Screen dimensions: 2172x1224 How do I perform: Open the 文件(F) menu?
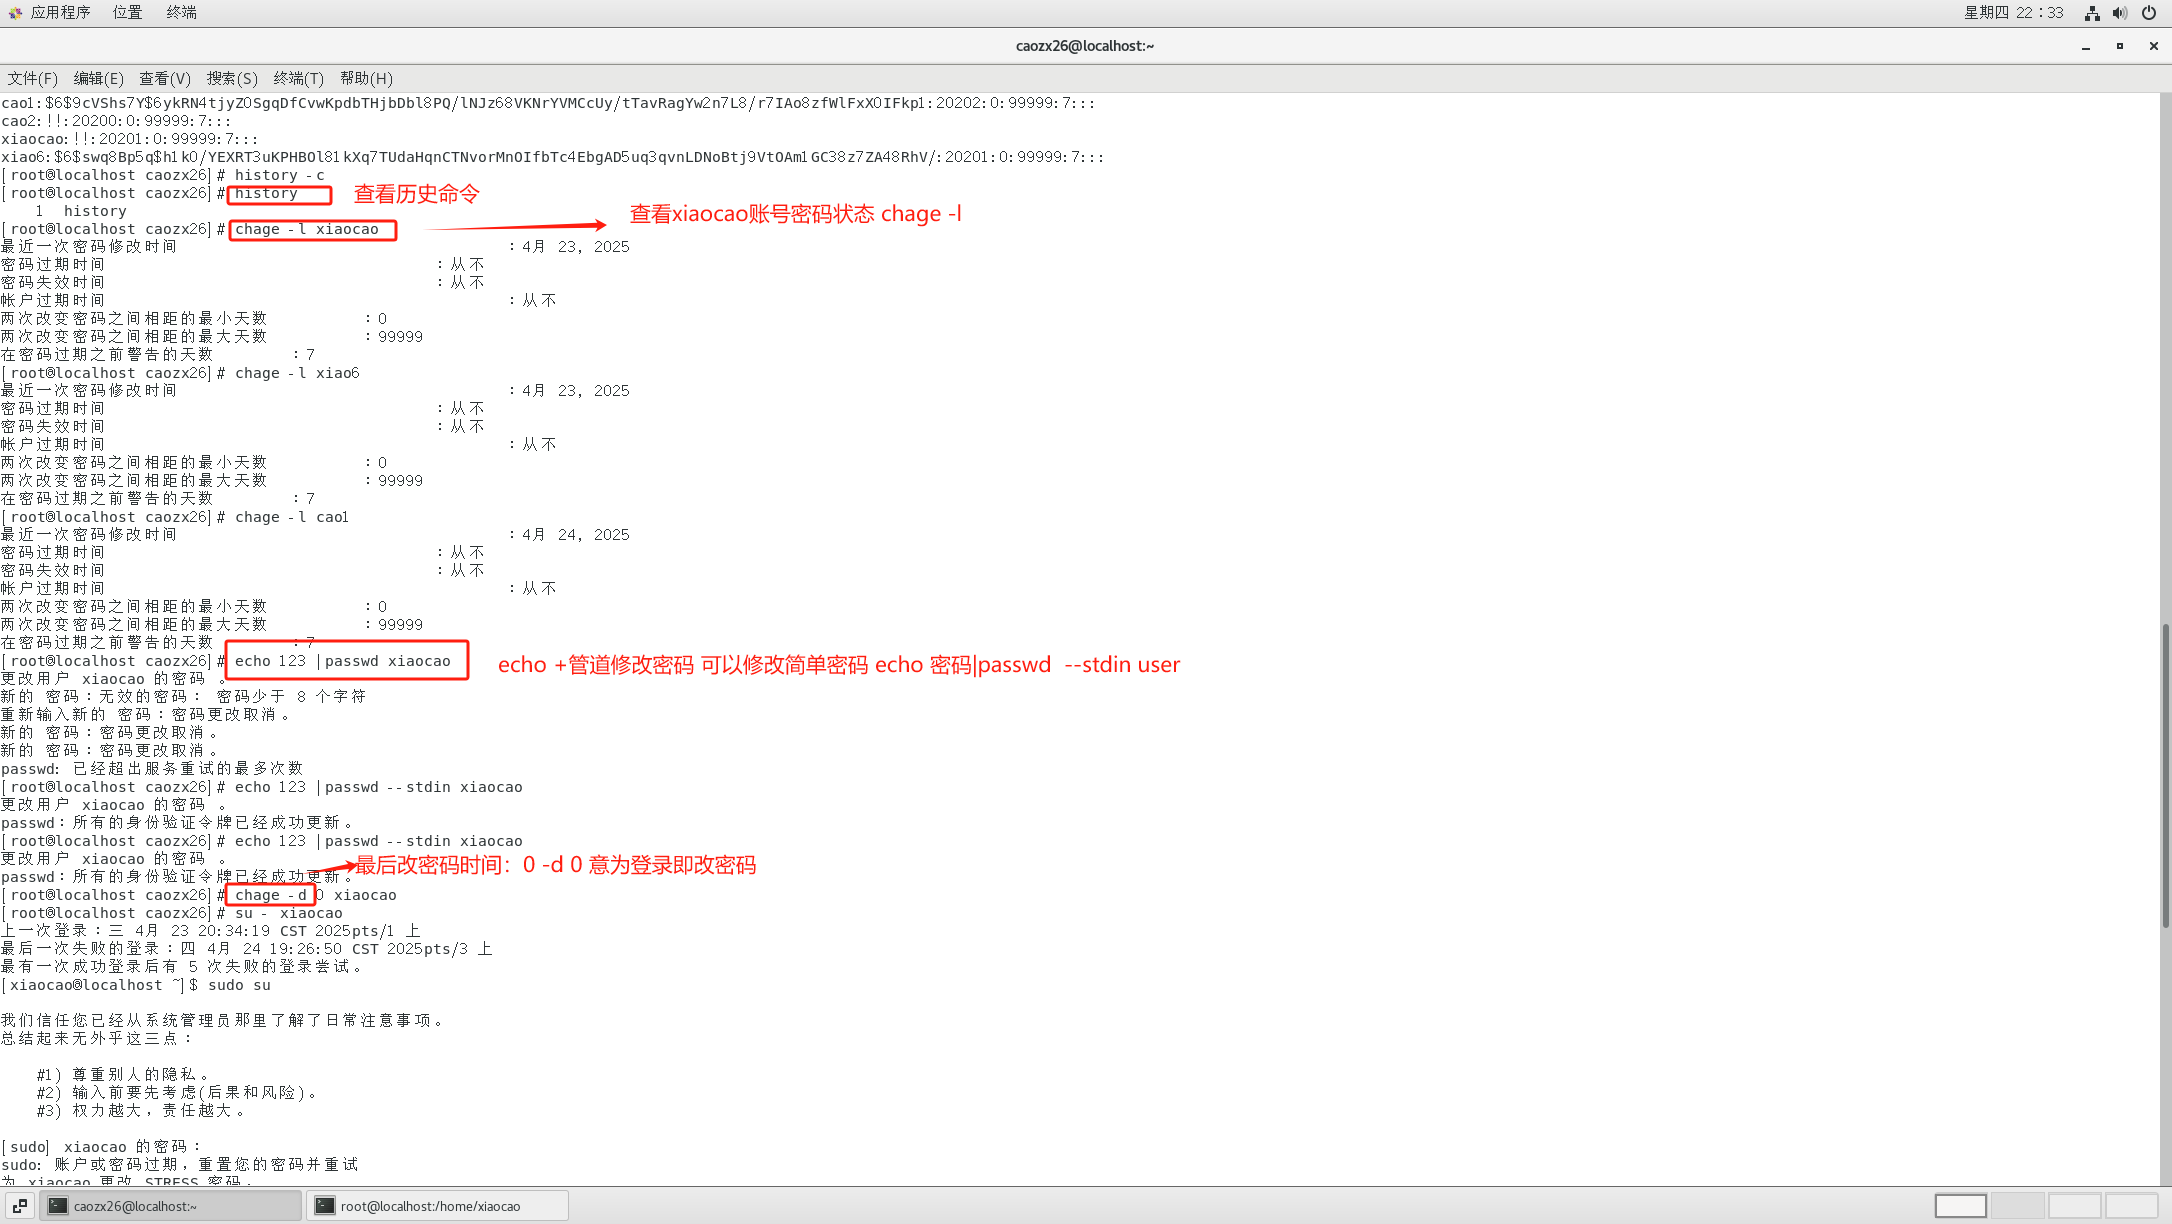click(x=32, y=78)
